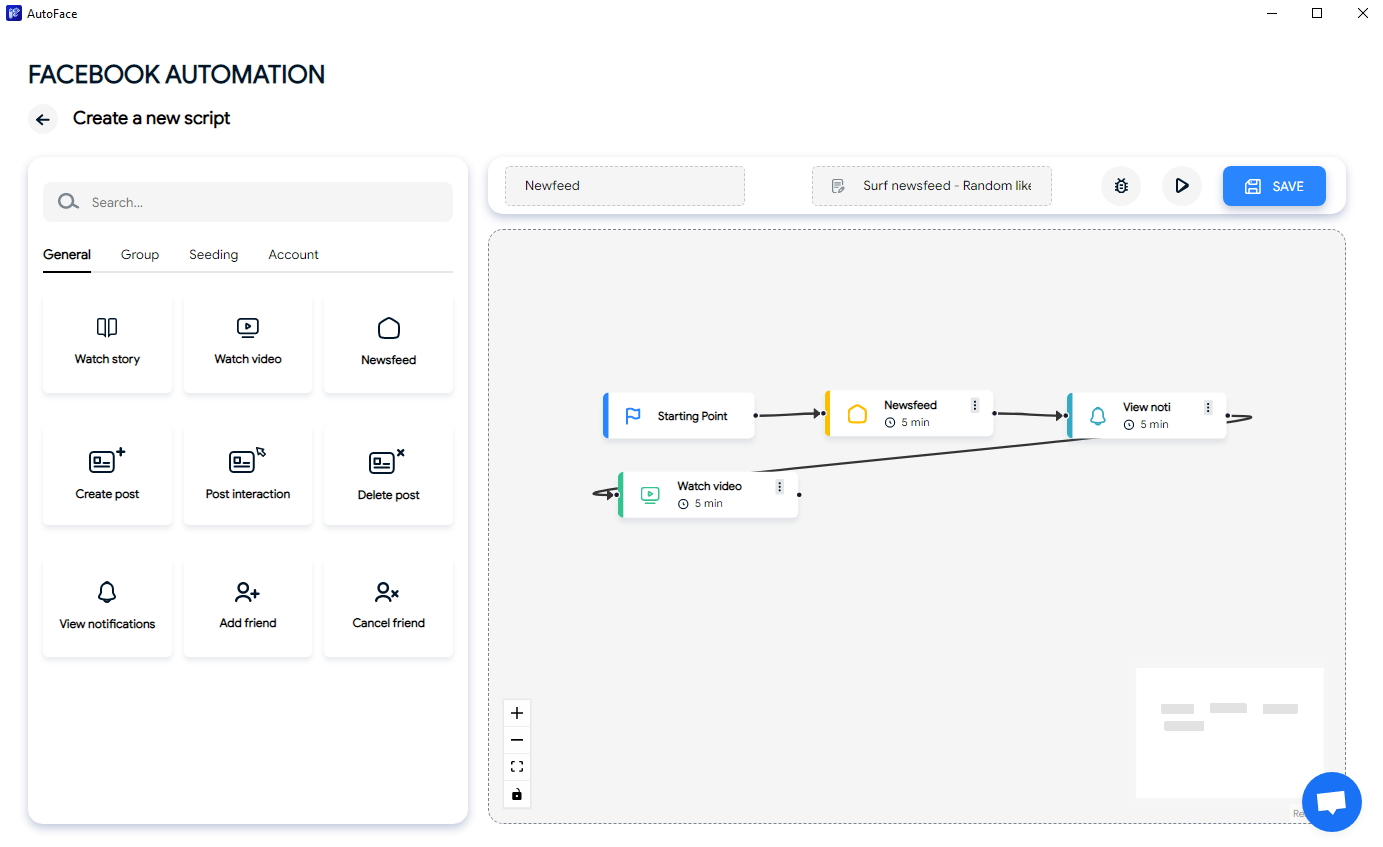Select the Newsfeed node on canvas
This screenshot has width=1383, height=847.
(909, 414)
